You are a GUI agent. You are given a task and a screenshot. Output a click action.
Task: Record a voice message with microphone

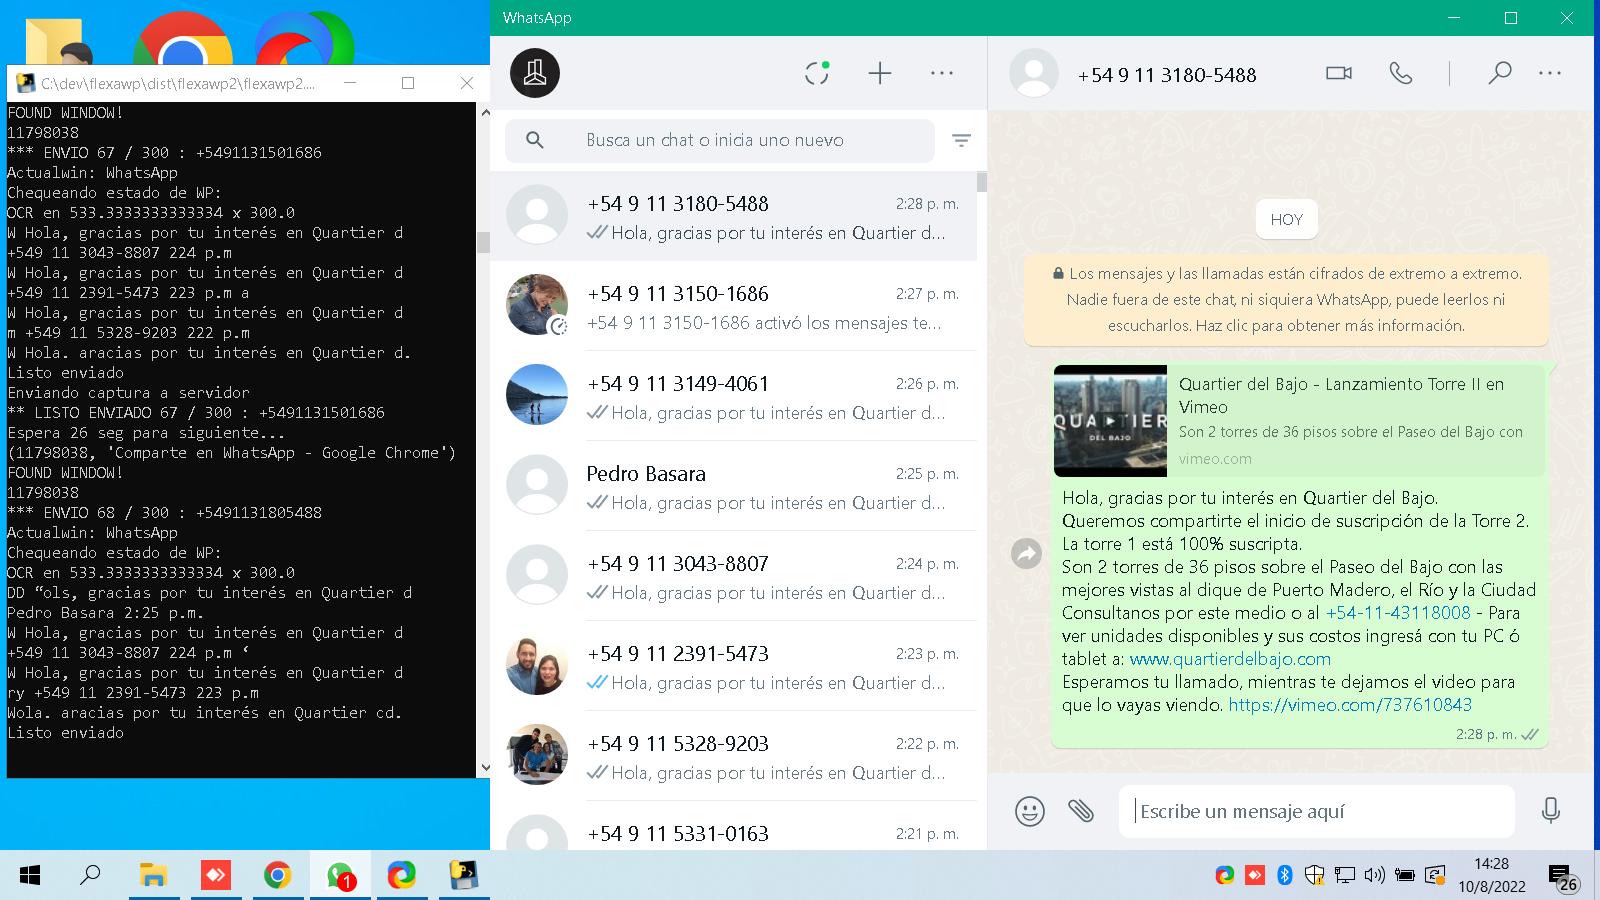coord(1550,811)
